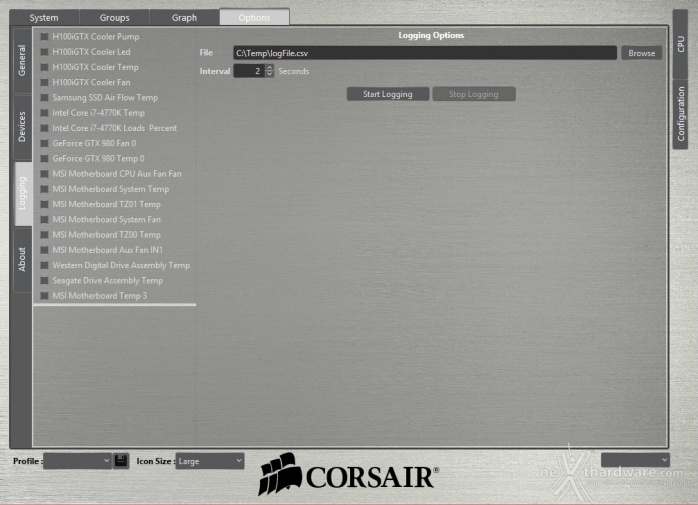Expand the bottom-right empty dropdown
The height and width of the screenshot is (505, 698).
[x=635, y=460]
